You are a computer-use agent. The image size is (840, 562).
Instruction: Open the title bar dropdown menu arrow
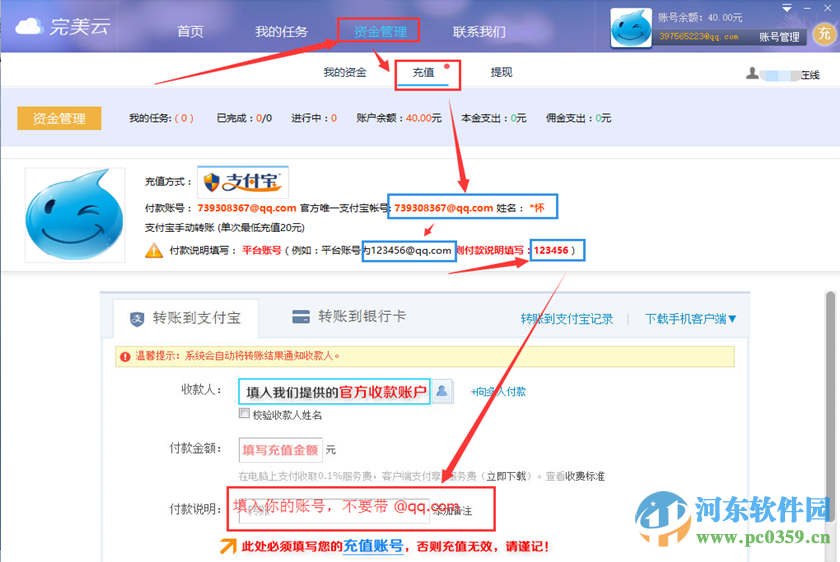pyautogui.click(x=786, y=8)
